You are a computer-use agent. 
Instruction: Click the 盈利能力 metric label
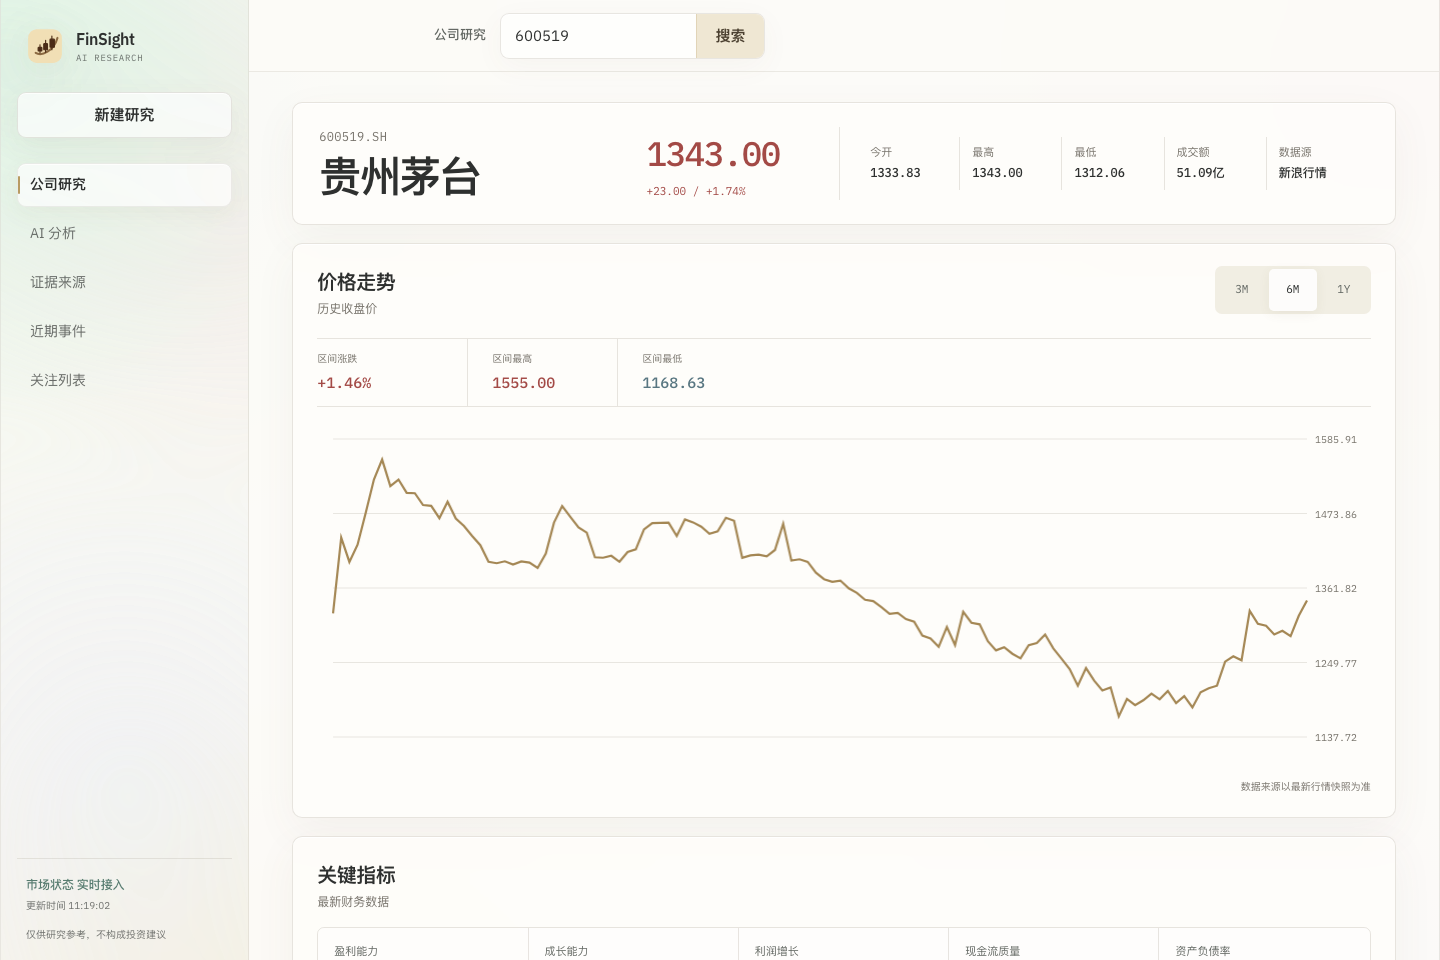coord(356,951)
